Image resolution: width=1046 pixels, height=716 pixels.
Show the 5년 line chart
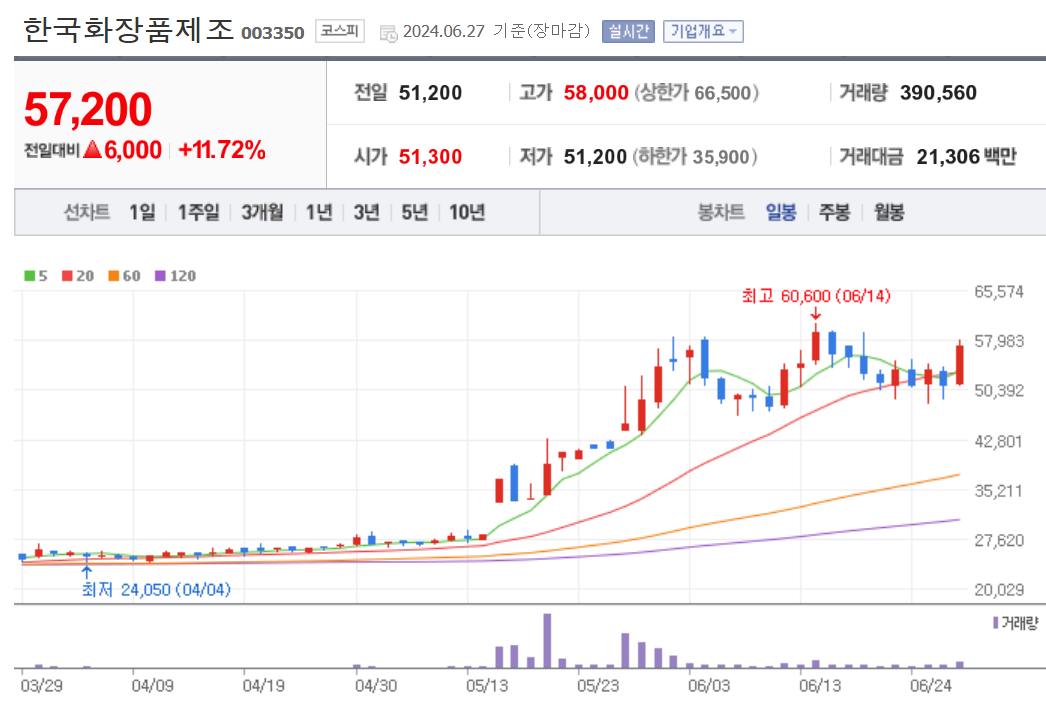(x=414, y=212)
